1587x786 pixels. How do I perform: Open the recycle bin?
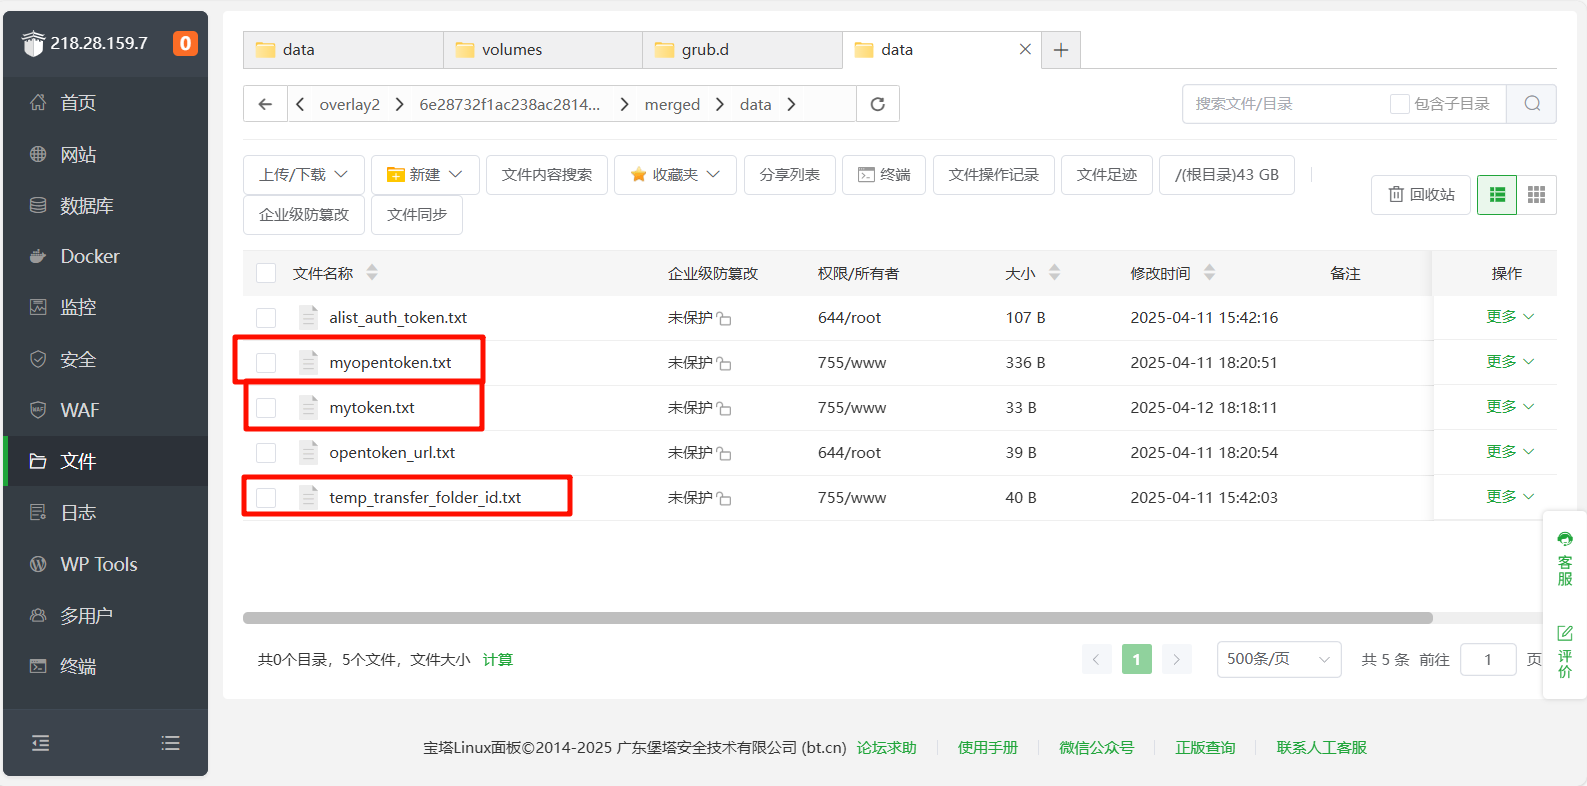(x=1421, y=195)
